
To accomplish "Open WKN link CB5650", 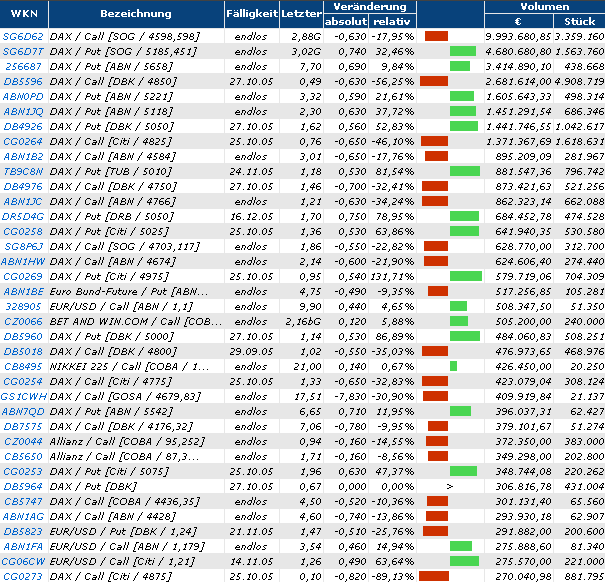I will [x=23, y=456].
